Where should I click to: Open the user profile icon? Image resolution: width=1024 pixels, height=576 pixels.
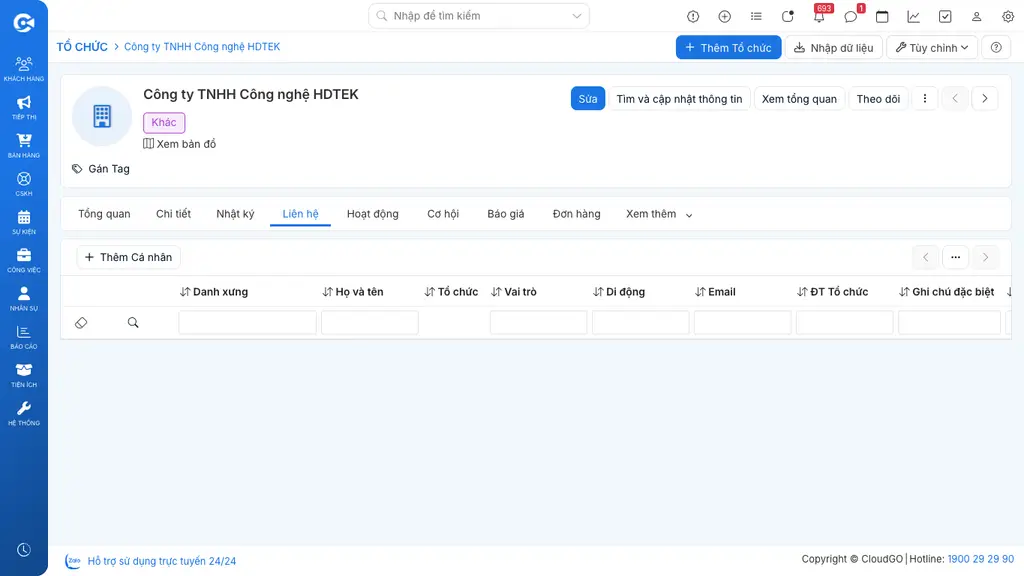point(976,16)
